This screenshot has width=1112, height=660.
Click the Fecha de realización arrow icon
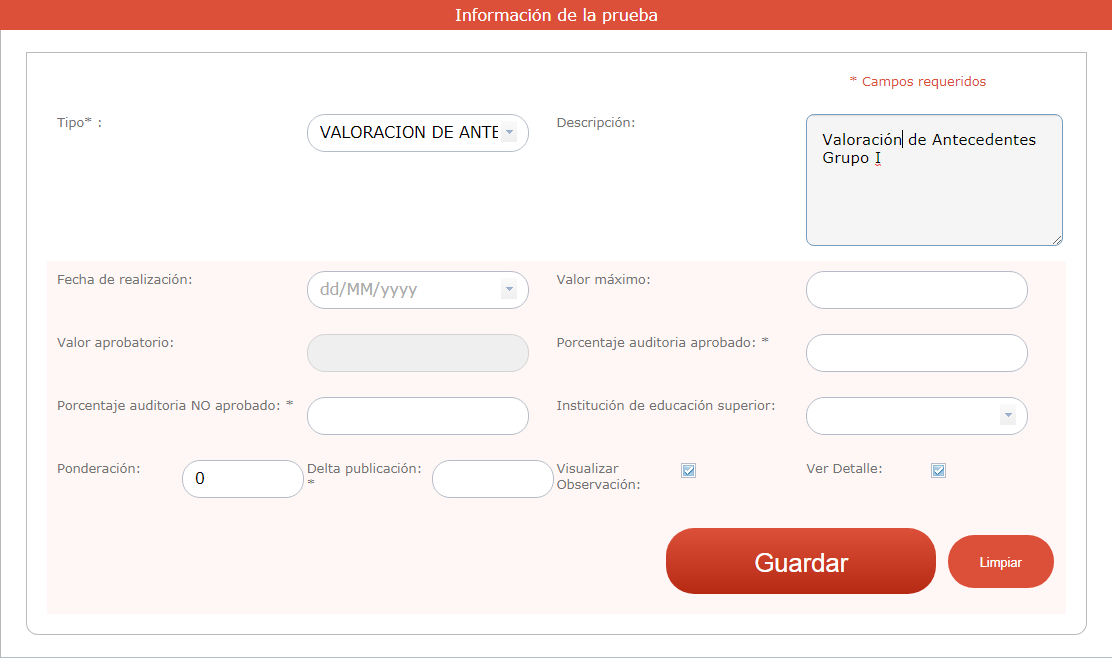pyautogui.click(x=509, y=290)
